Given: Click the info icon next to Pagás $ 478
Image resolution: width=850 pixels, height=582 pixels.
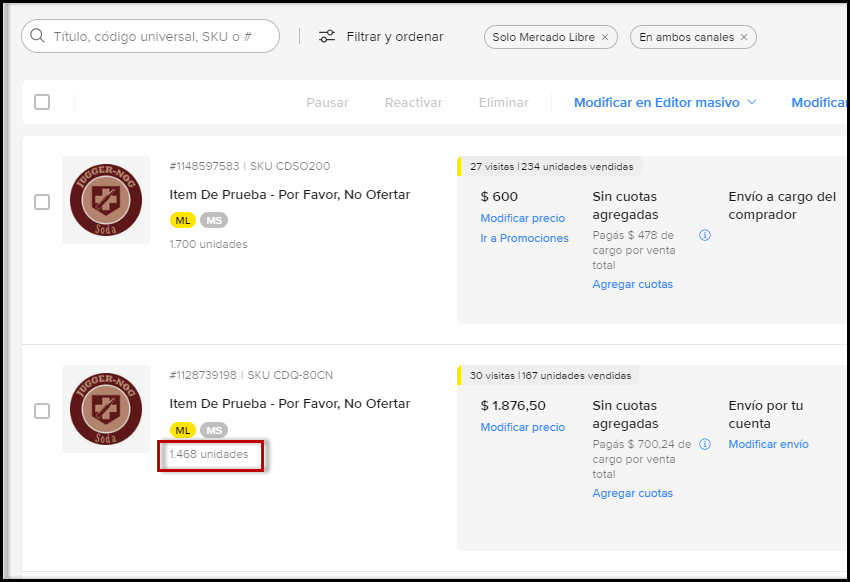Looking at the screenshot, I should [x=705, y=235].
